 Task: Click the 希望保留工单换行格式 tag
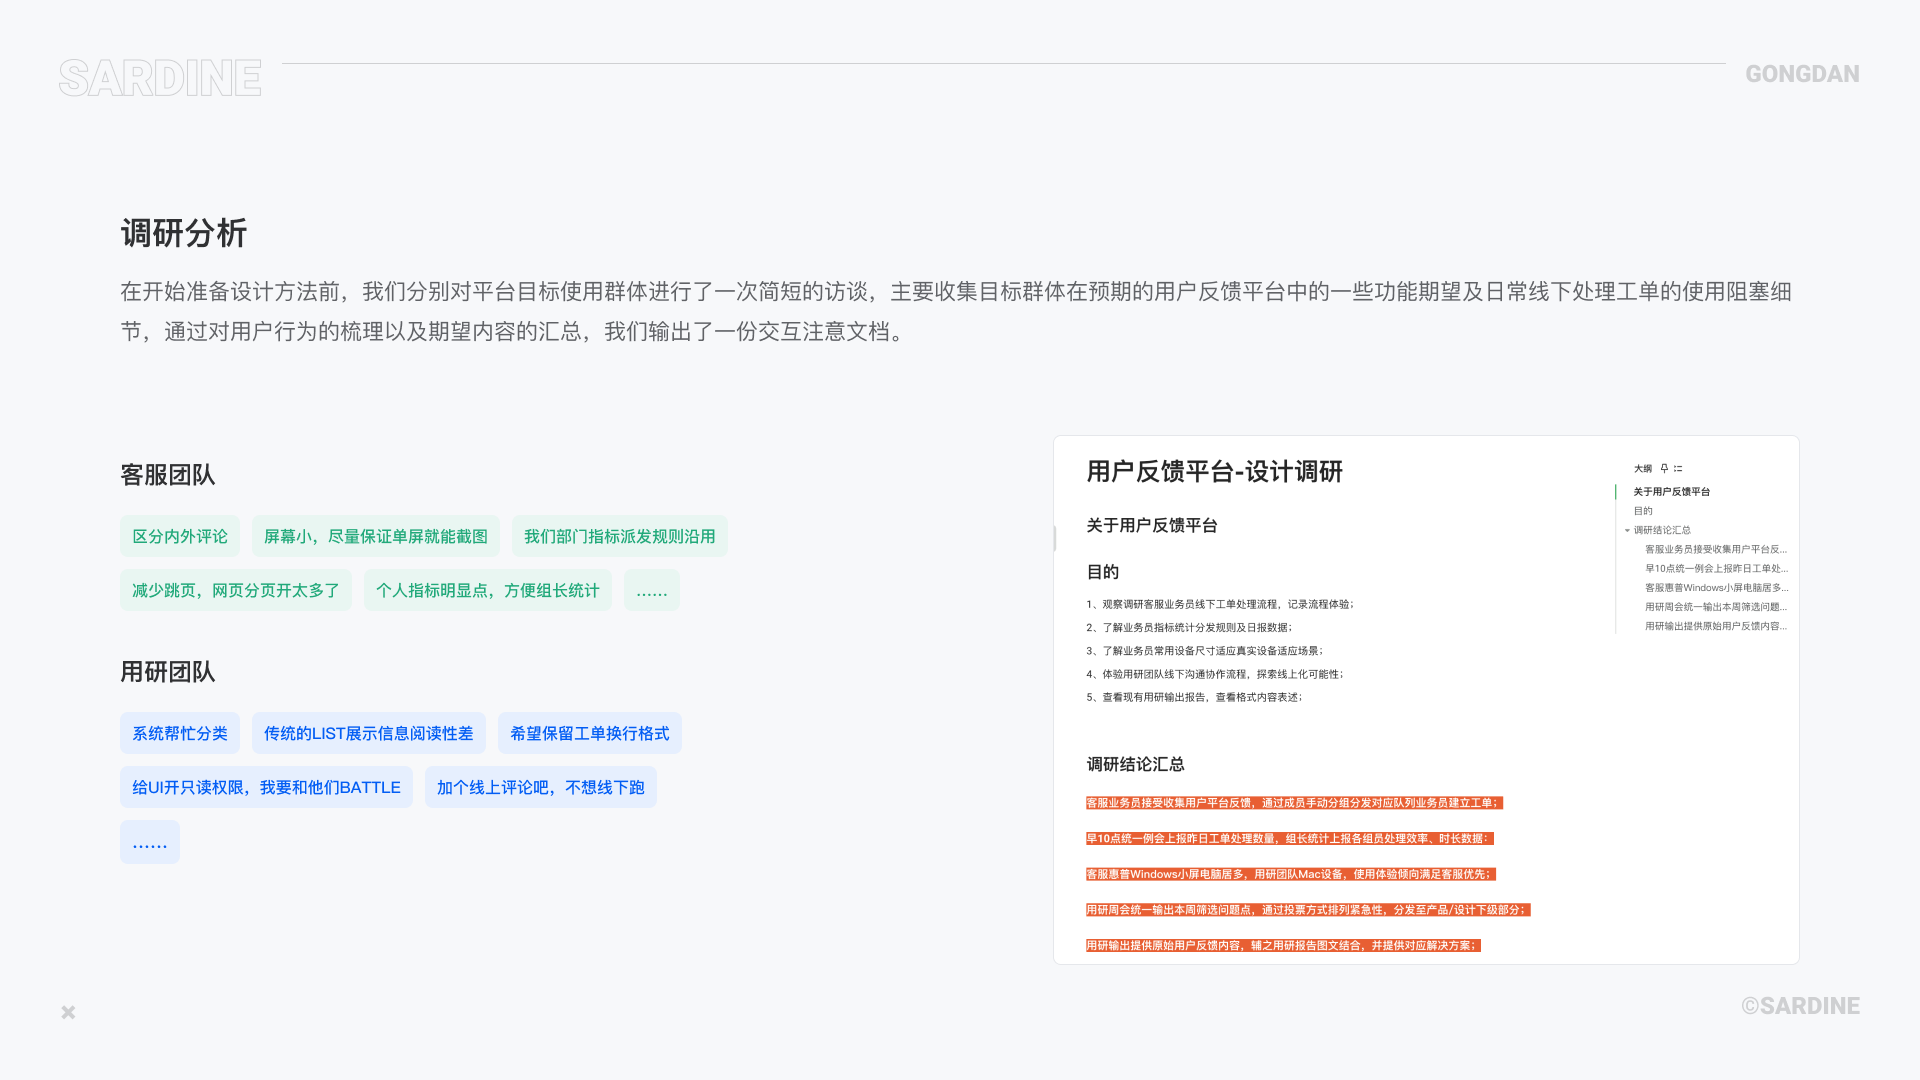590,733
